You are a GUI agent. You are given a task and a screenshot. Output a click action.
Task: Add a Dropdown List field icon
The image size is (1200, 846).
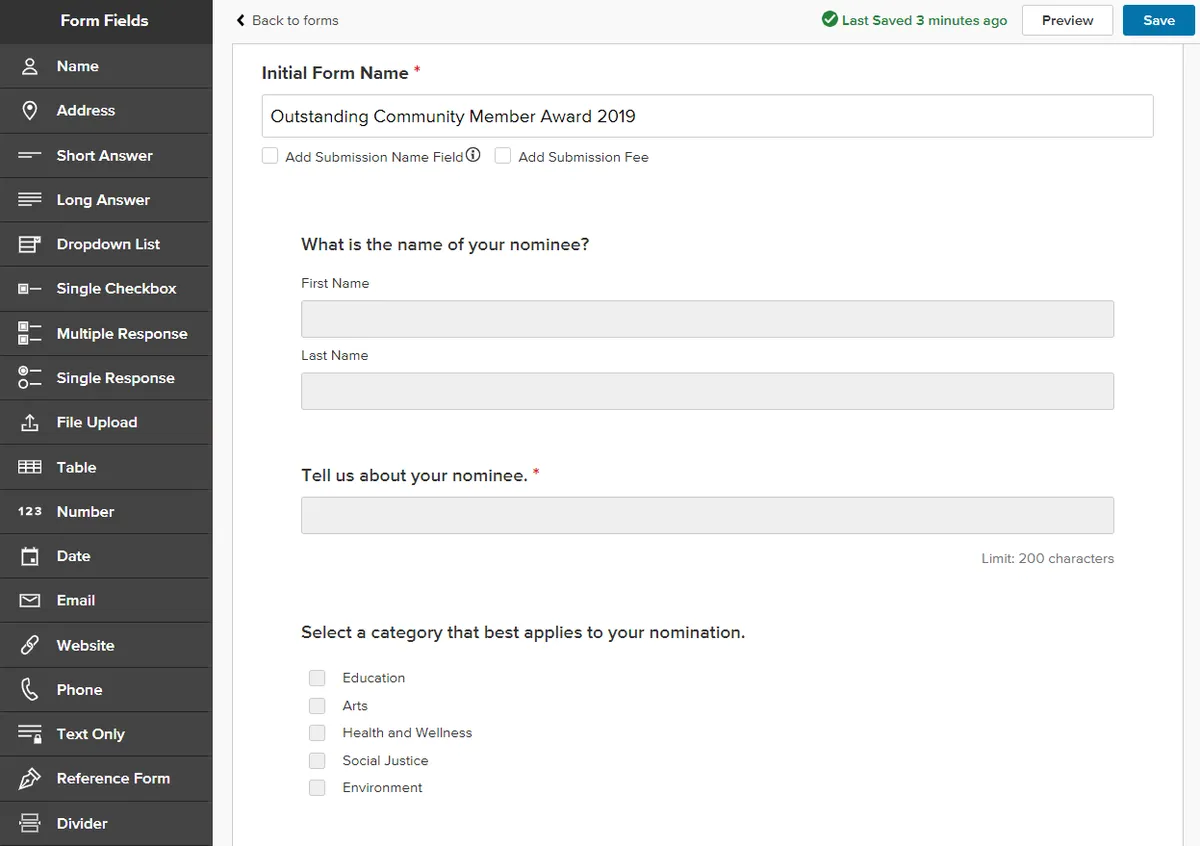point(30,244)
